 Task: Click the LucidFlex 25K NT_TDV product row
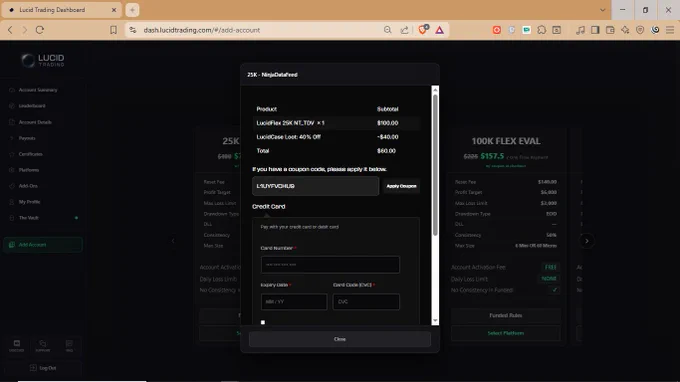pos(337,123)
